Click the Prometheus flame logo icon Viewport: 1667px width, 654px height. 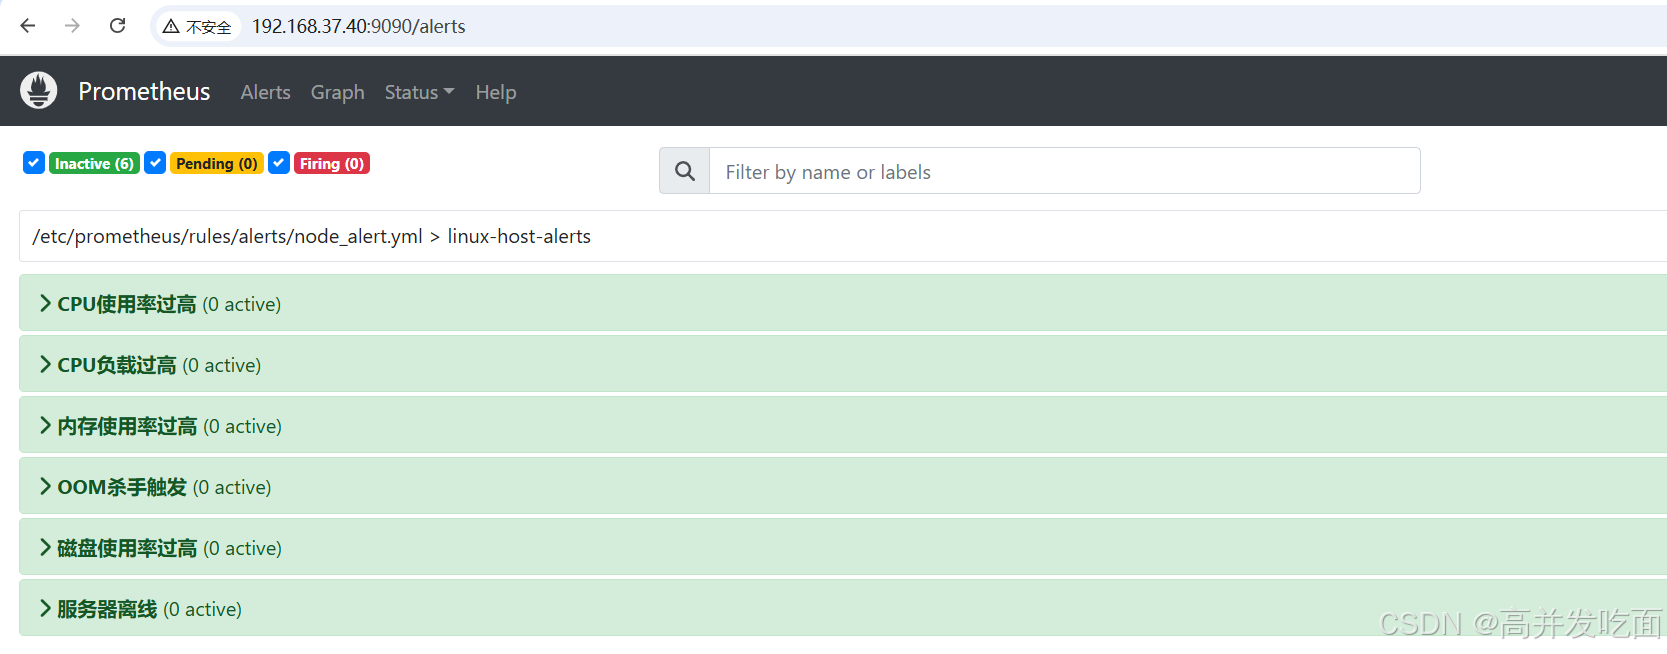click(x=39, y=91)
